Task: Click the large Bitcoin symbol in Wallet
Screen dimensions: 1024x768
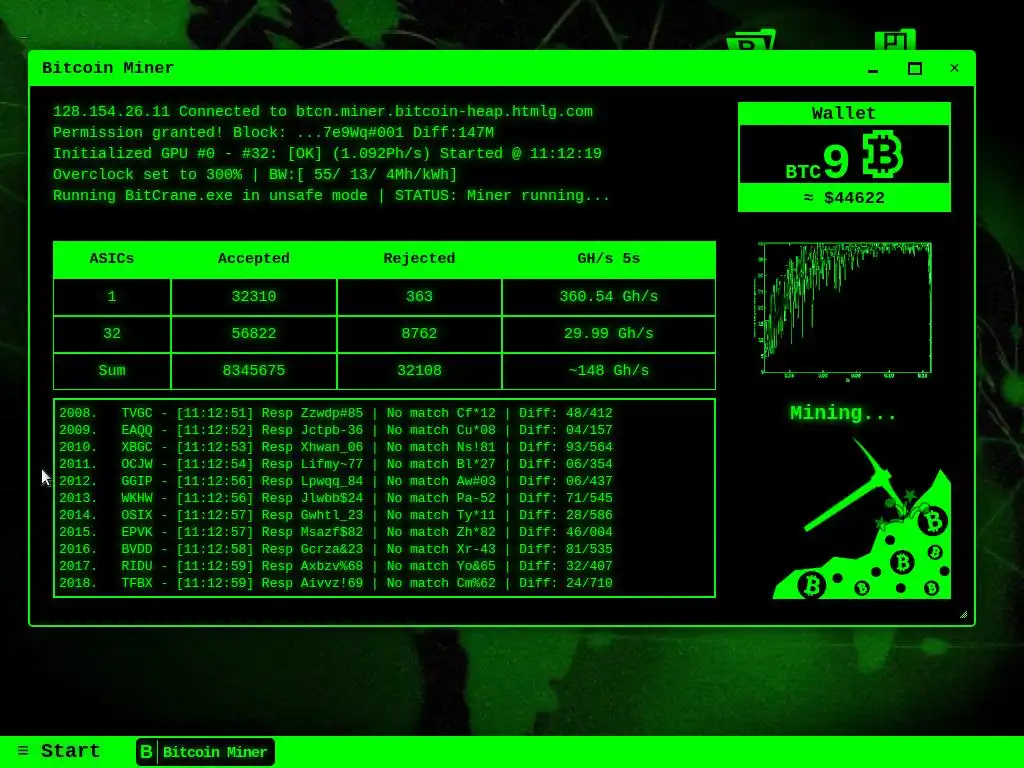Action: pos(882,155)
